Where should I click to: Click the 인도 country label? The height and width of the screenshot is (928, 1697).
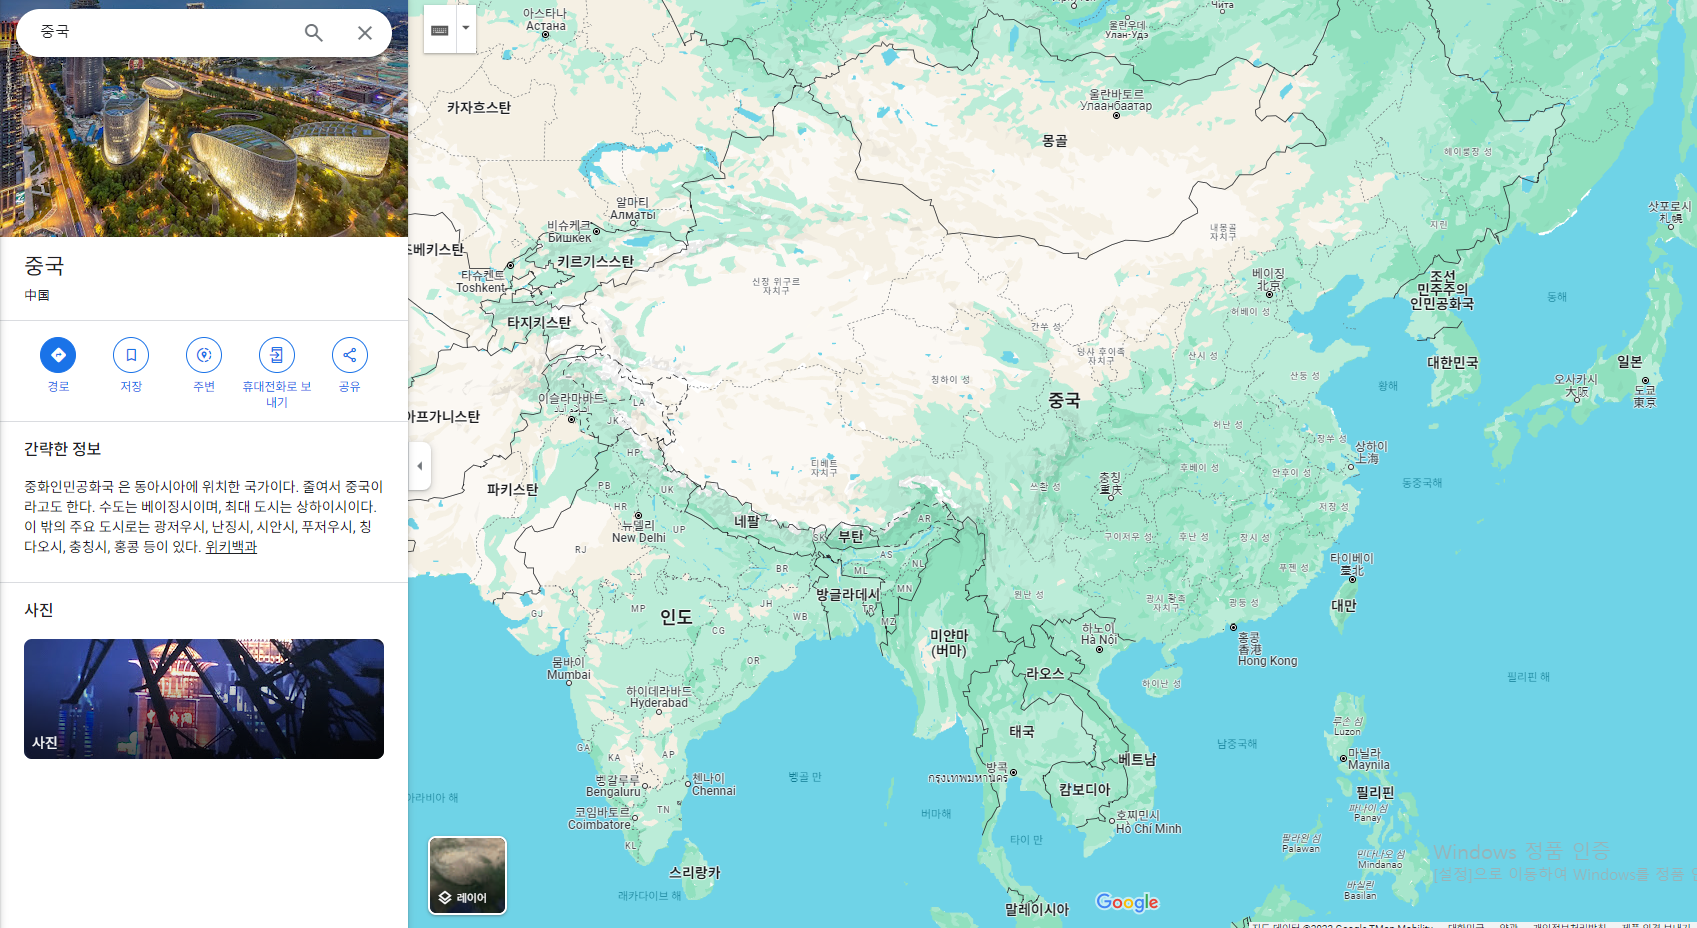(676, 617)
